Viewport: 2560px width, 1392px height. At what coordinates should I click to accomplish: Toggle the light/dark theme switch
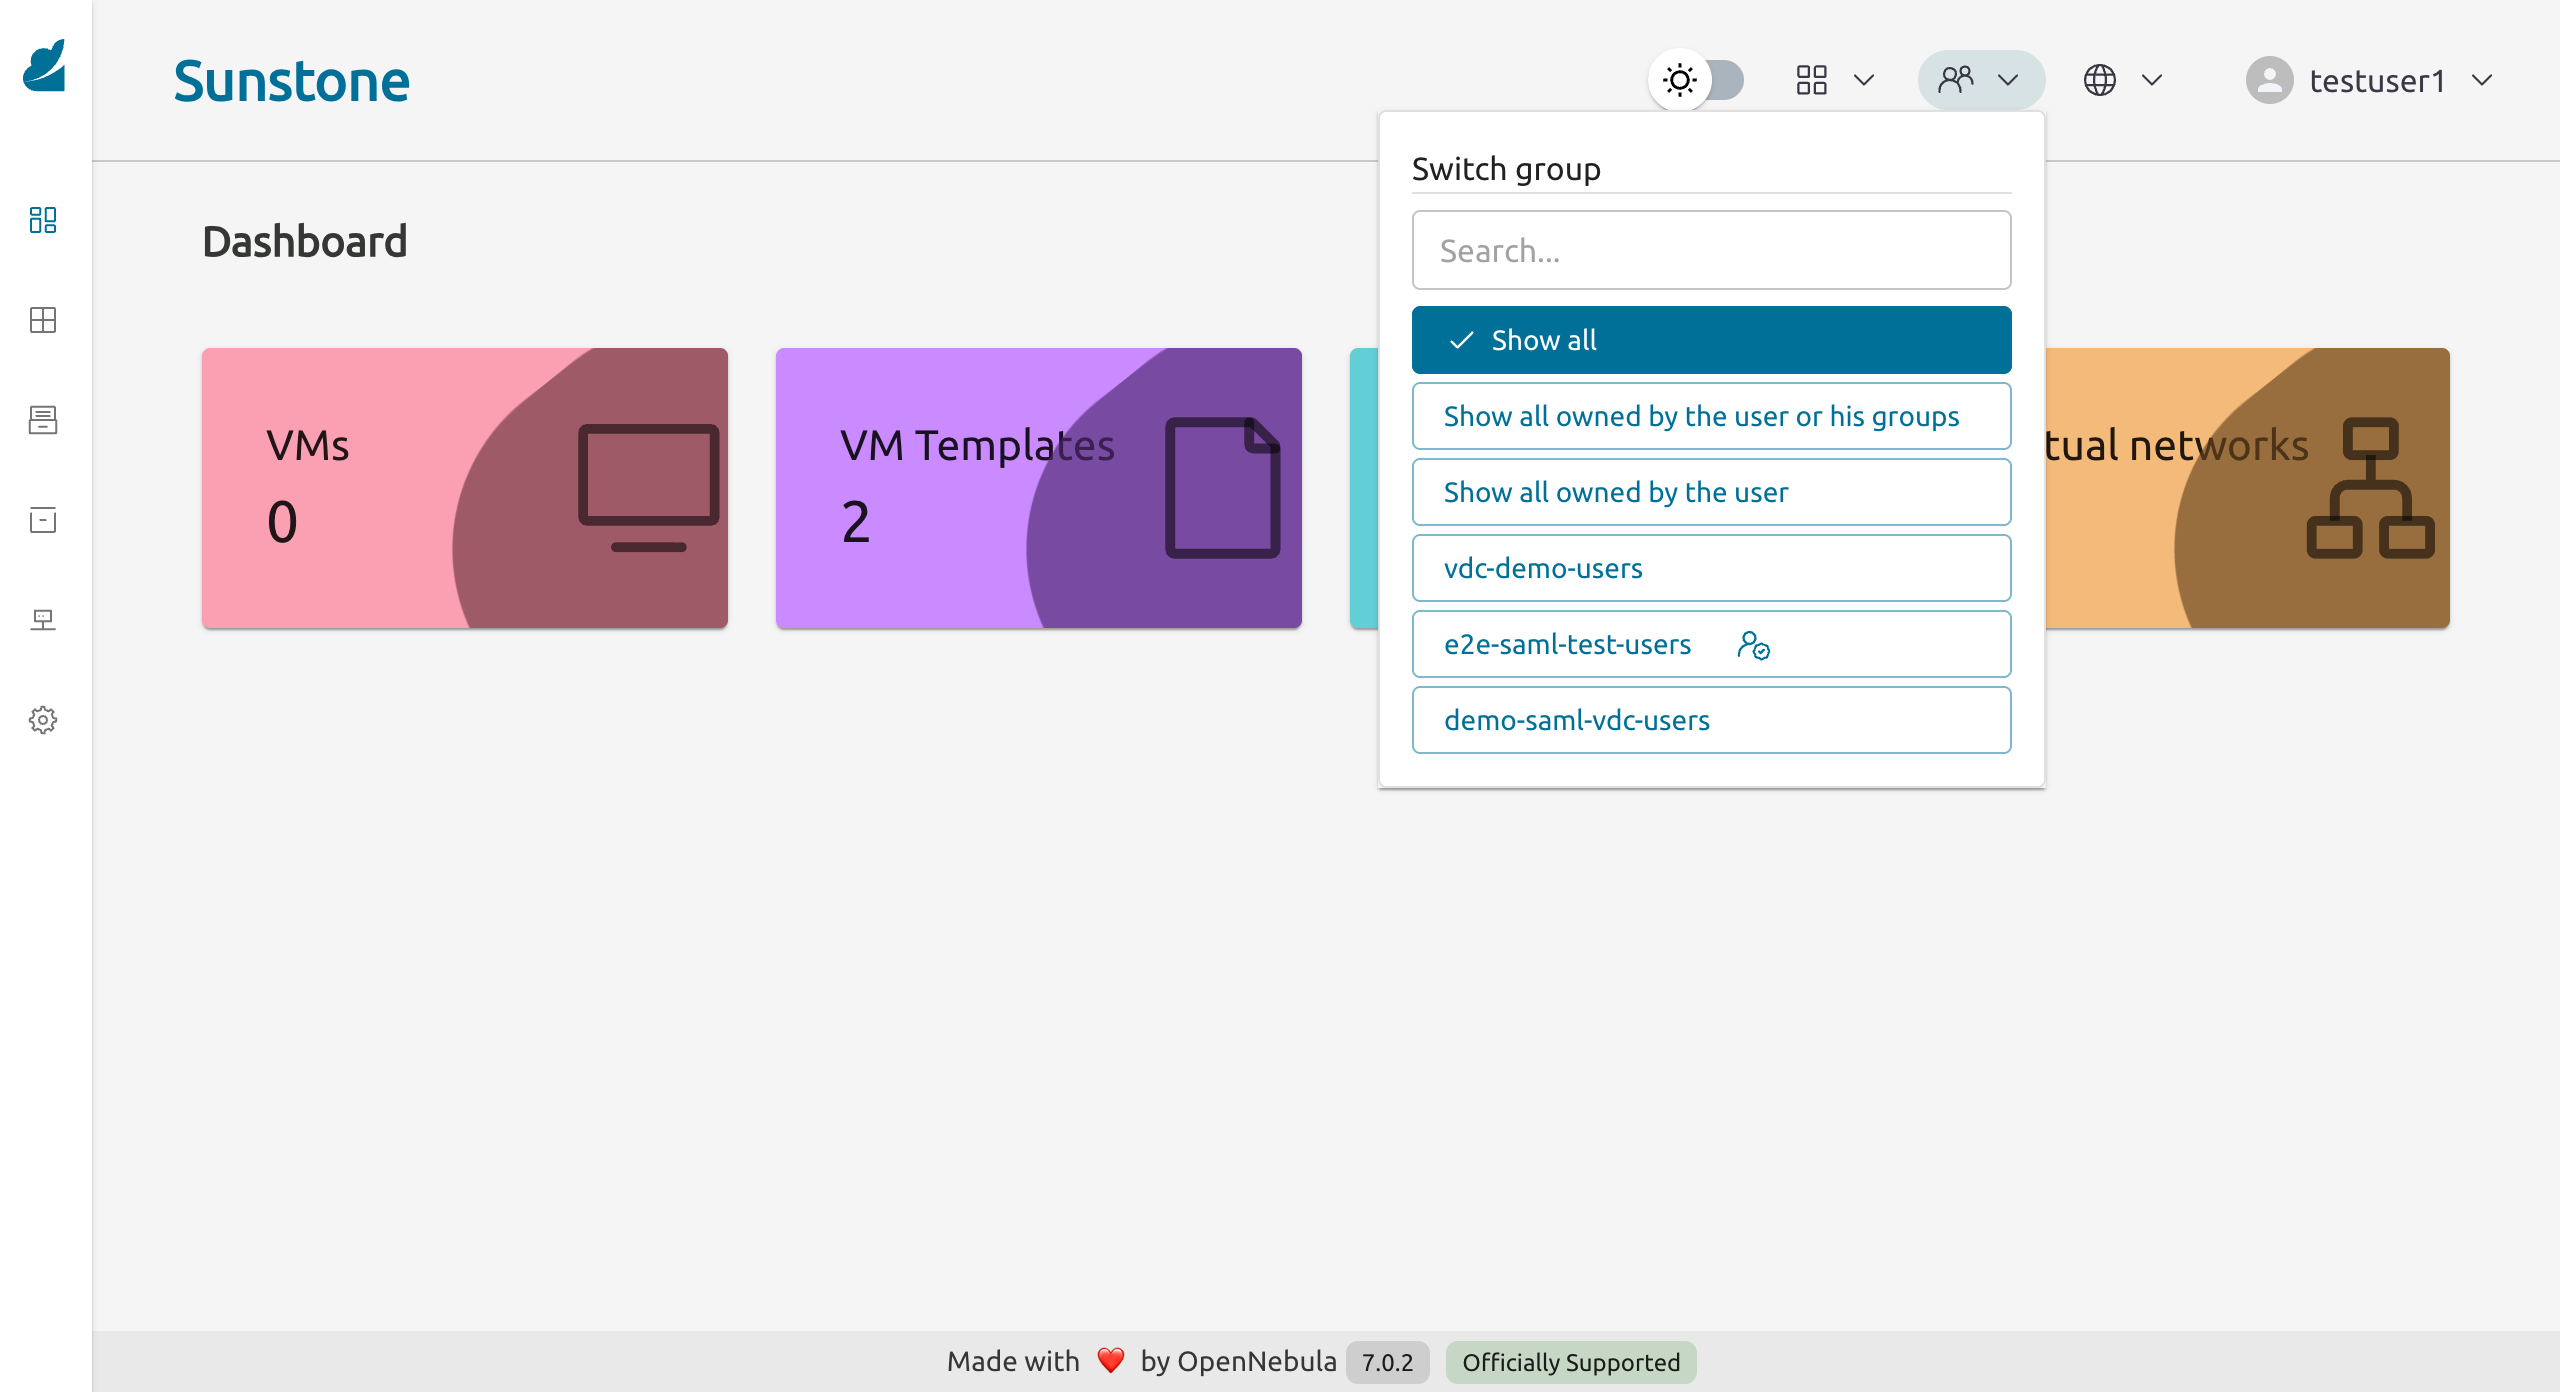[1698, 80]
